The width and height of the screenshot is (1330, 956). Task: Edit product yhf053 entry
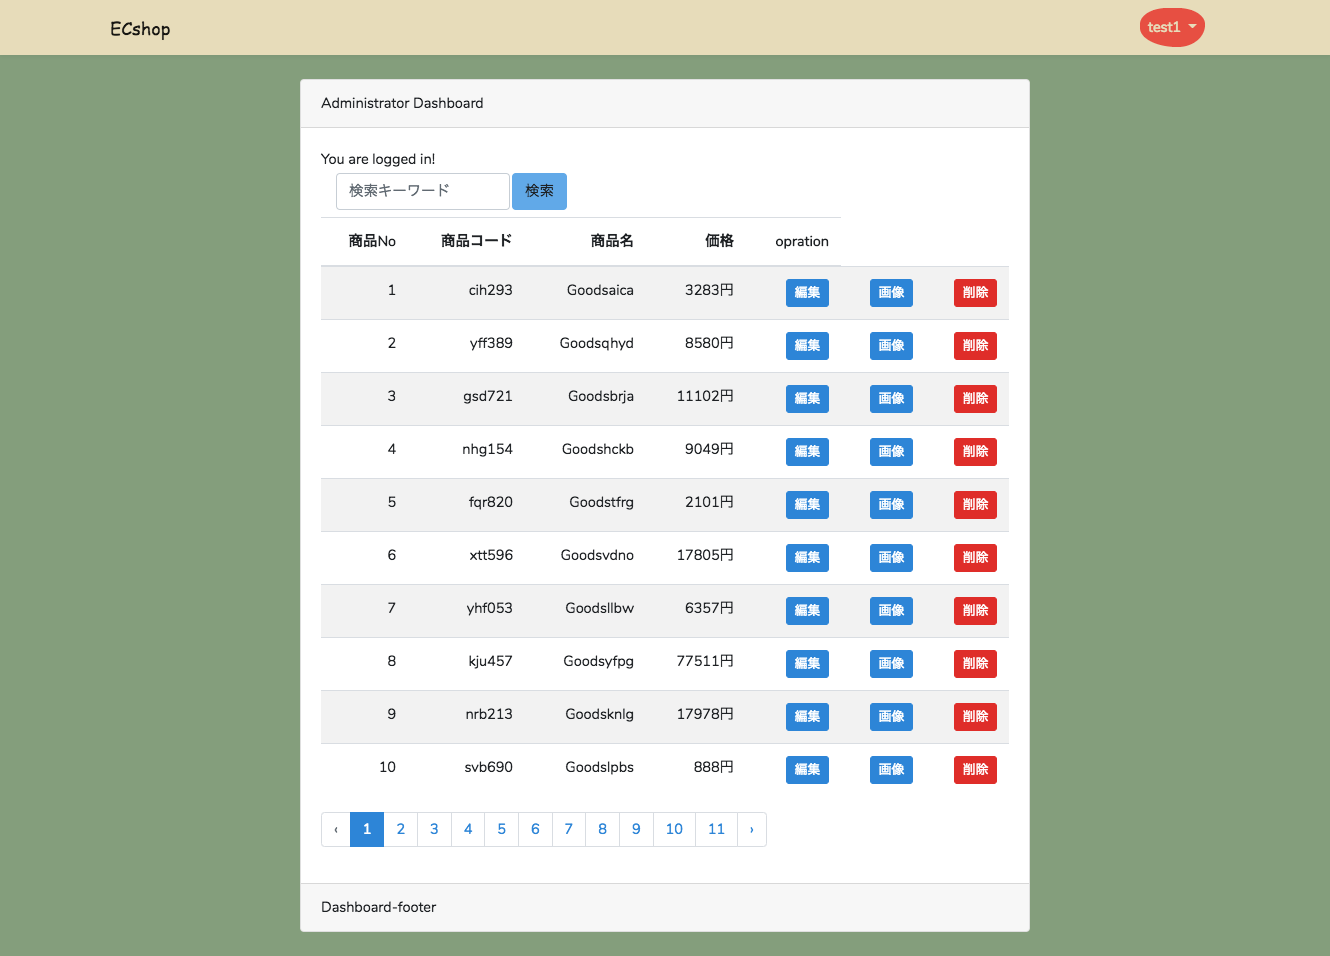[x=806, y=610]
